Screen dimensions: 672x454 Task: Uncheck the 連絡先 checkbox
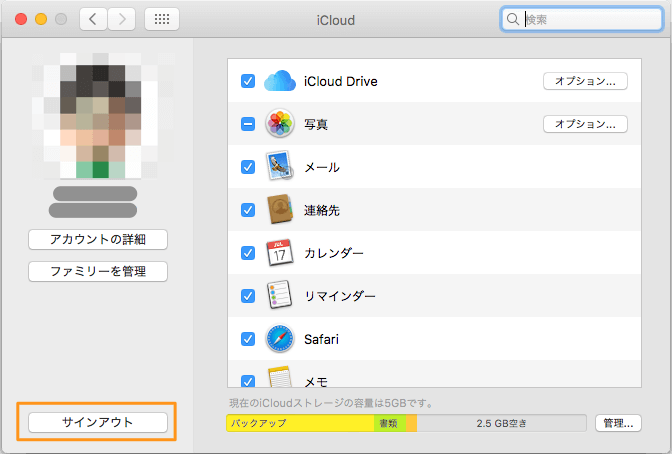248,210
